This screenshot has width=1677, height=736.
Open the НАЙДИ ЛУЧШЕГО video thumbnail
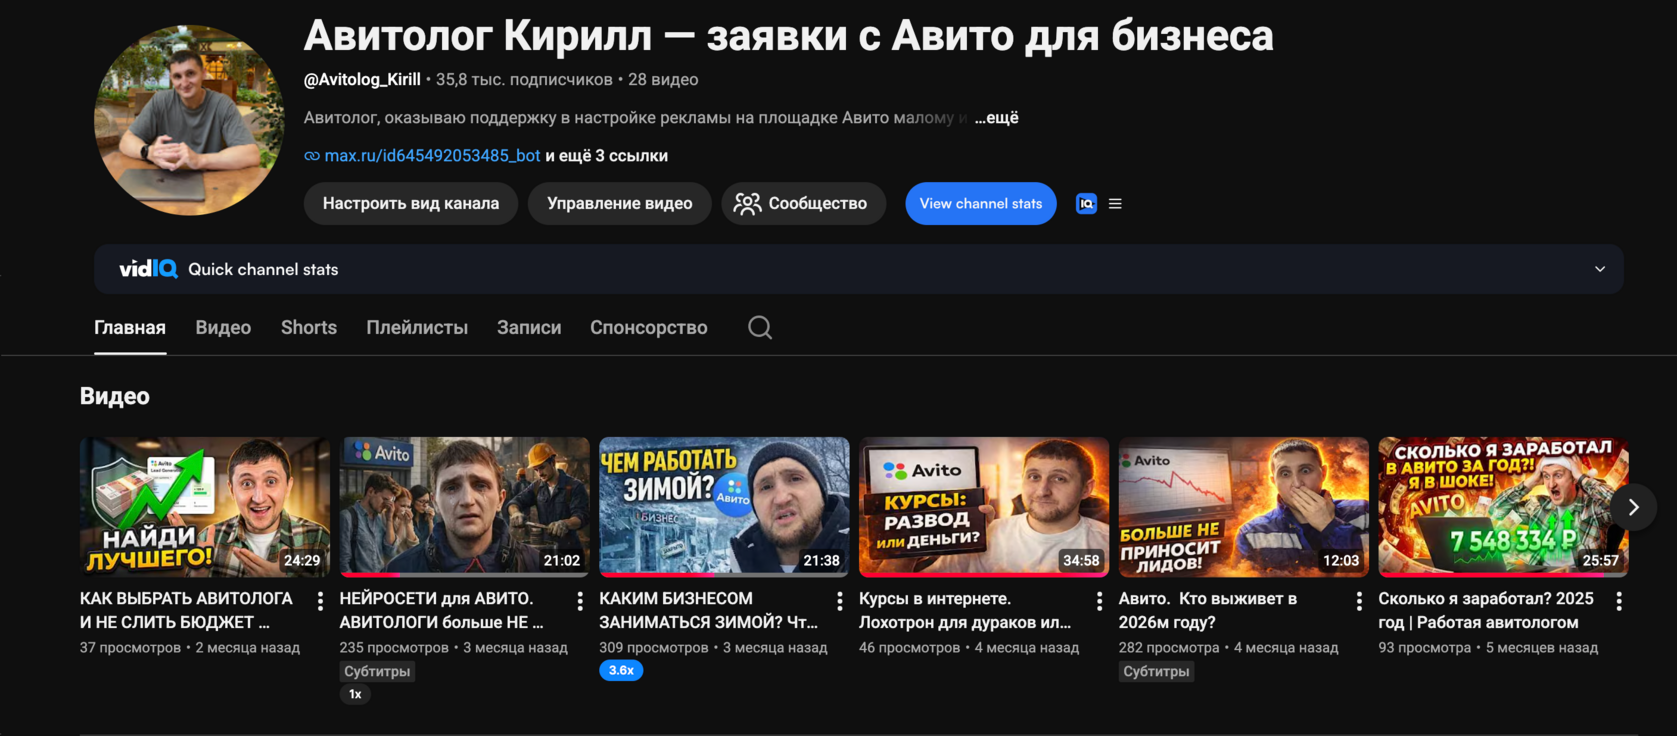pos(205,506)
